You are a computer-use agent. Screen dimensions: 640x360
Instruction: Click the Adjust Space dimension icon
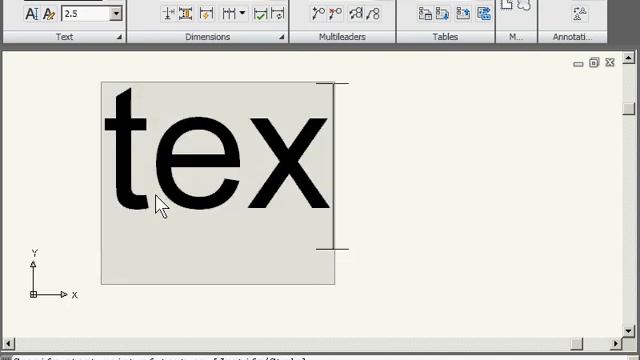[x=185, y=13]
